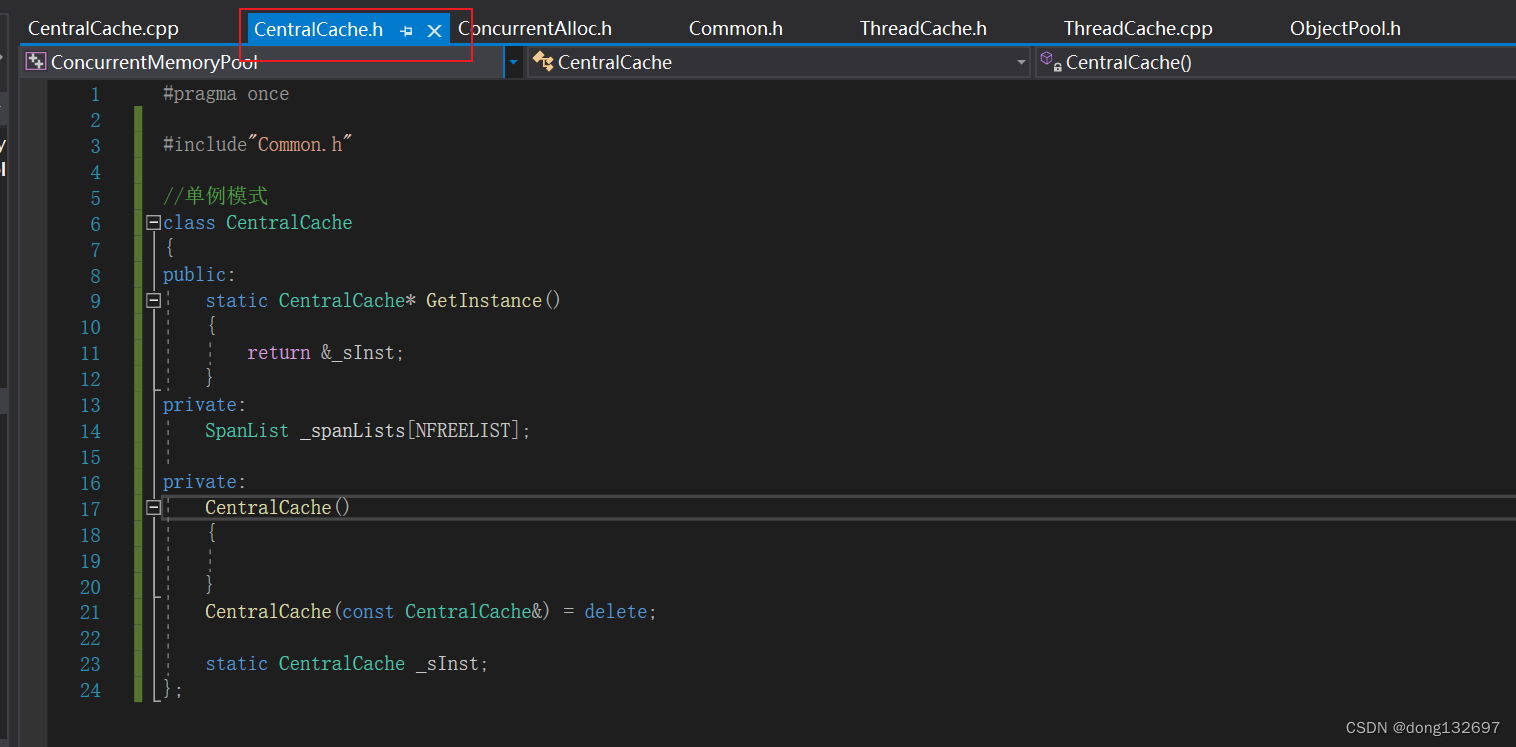The image size is (1516, 747).
Task: Click on NFREELIST identifier
Action: pos(464,431)
